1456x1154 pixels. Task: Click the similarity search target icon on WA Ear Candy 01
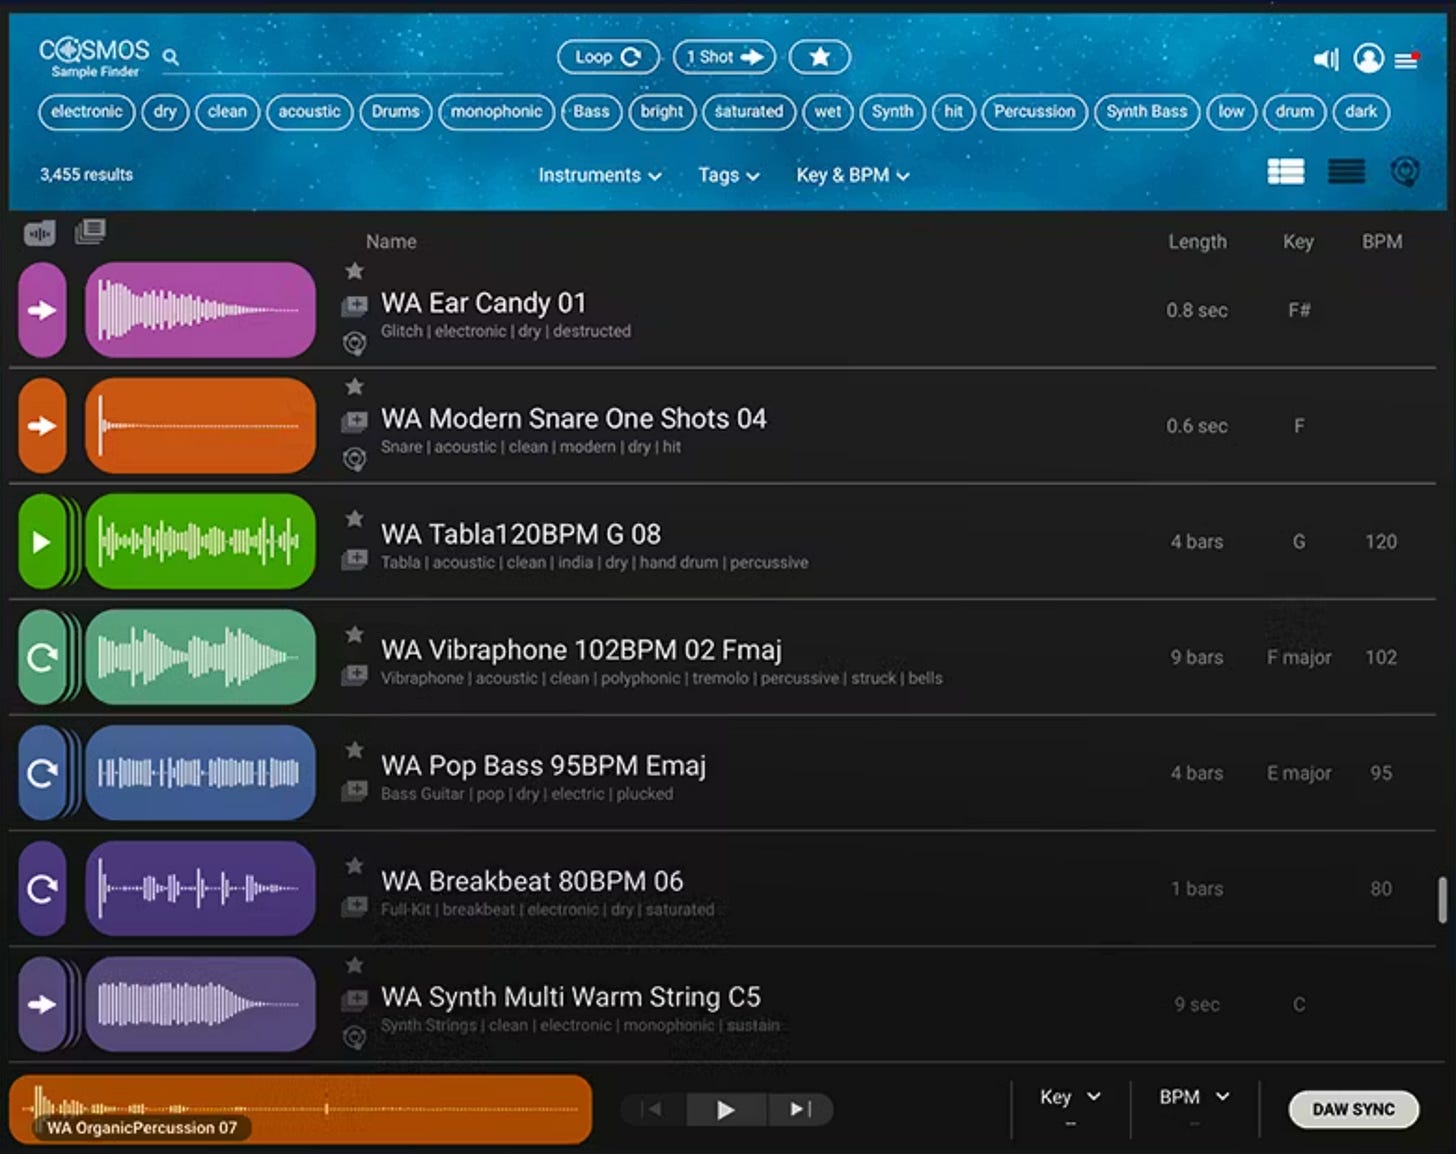(x=355, y=341)
